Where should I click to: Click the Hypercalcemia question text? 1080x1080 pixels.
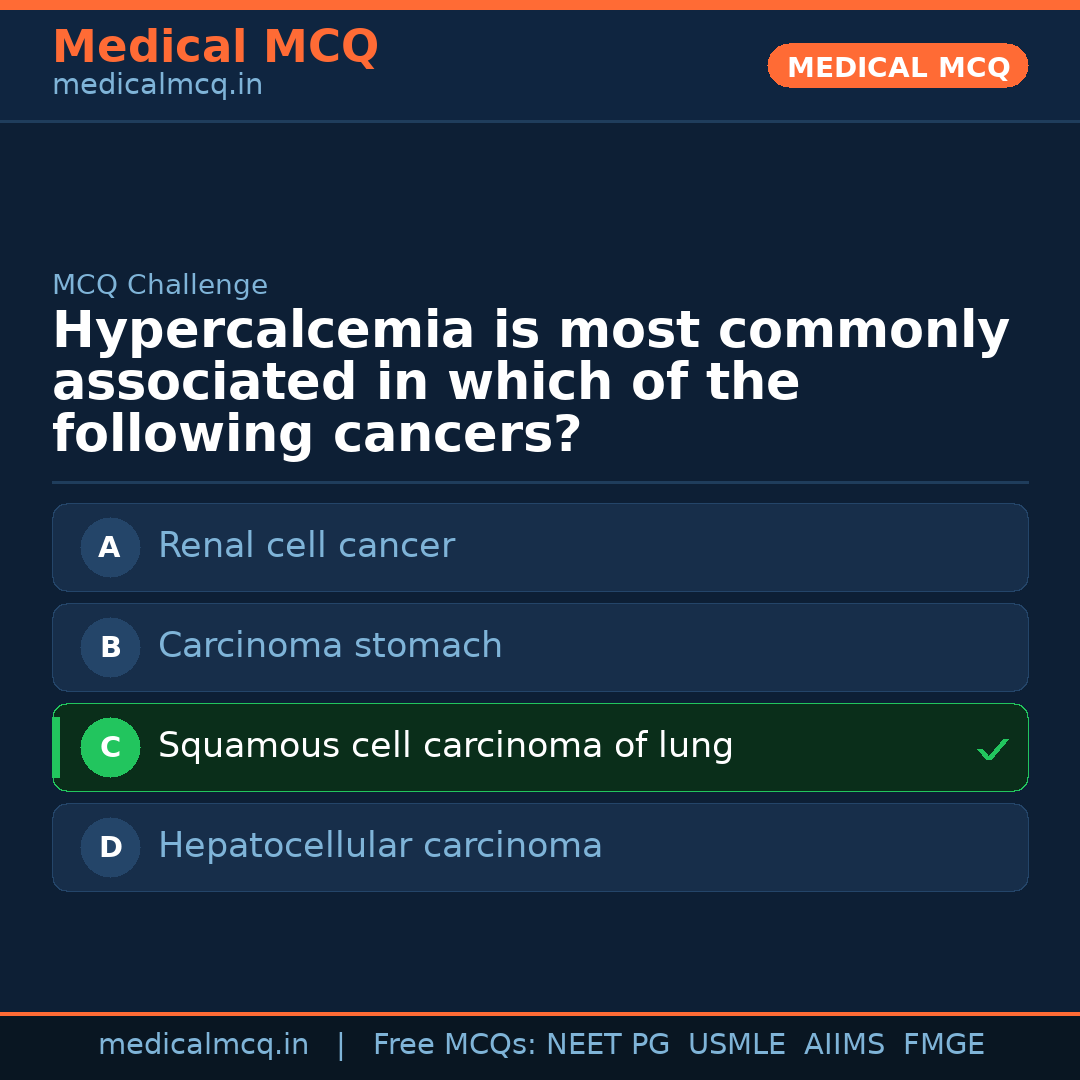click(x=530, y=383)
